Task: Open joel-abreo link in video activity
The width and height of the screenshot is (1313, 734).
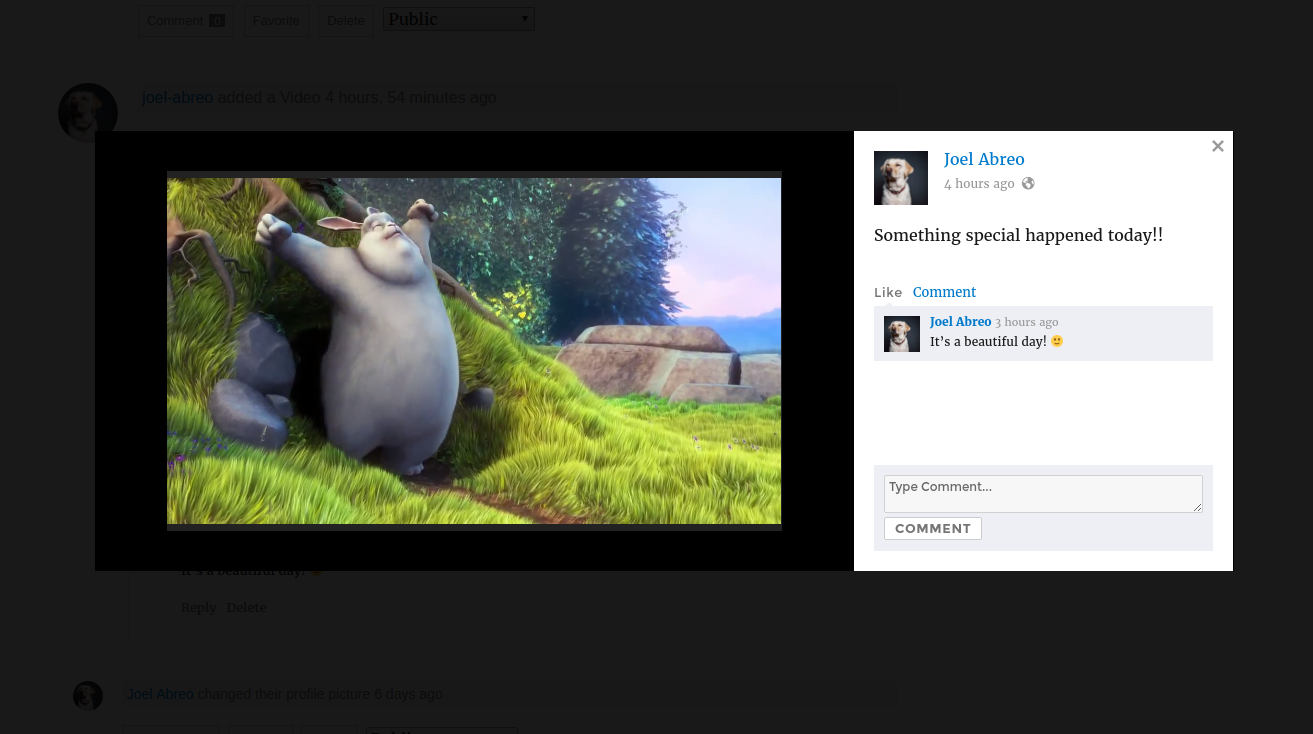Action: [x=177, y=98]
